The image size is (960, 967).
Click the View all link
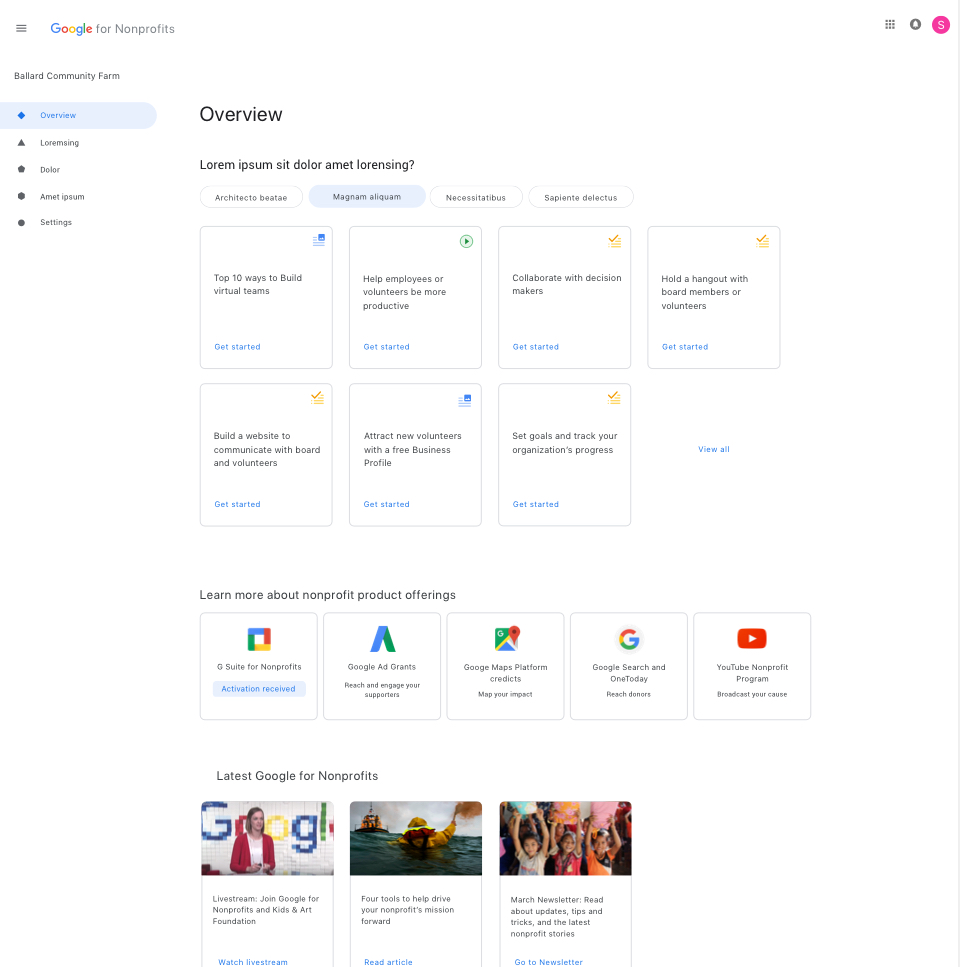(714, 449)
